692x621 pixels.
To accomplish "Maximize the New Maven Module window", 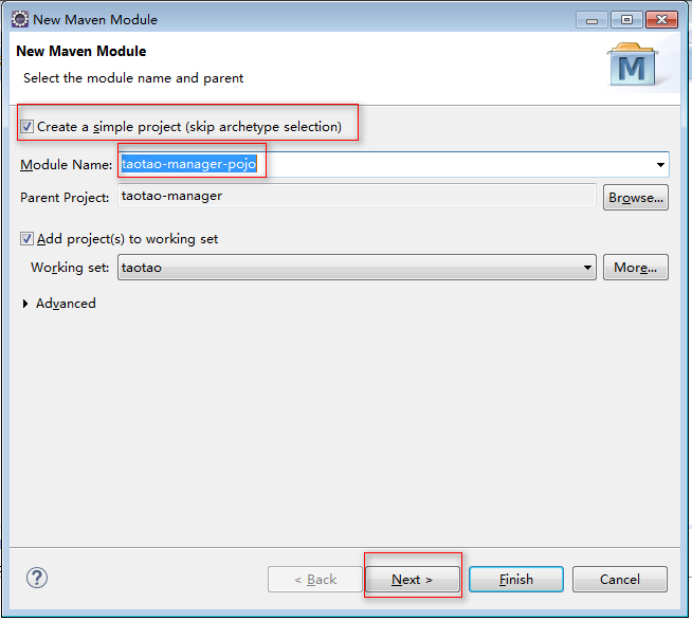I will pyautogui.click(x=626, y=20).
